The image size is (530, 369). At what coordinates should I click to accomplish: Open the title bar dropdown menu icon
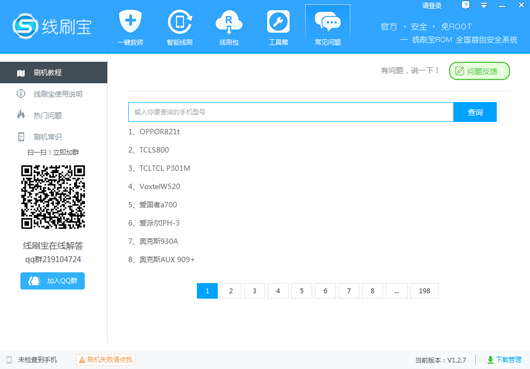[484, 5]
